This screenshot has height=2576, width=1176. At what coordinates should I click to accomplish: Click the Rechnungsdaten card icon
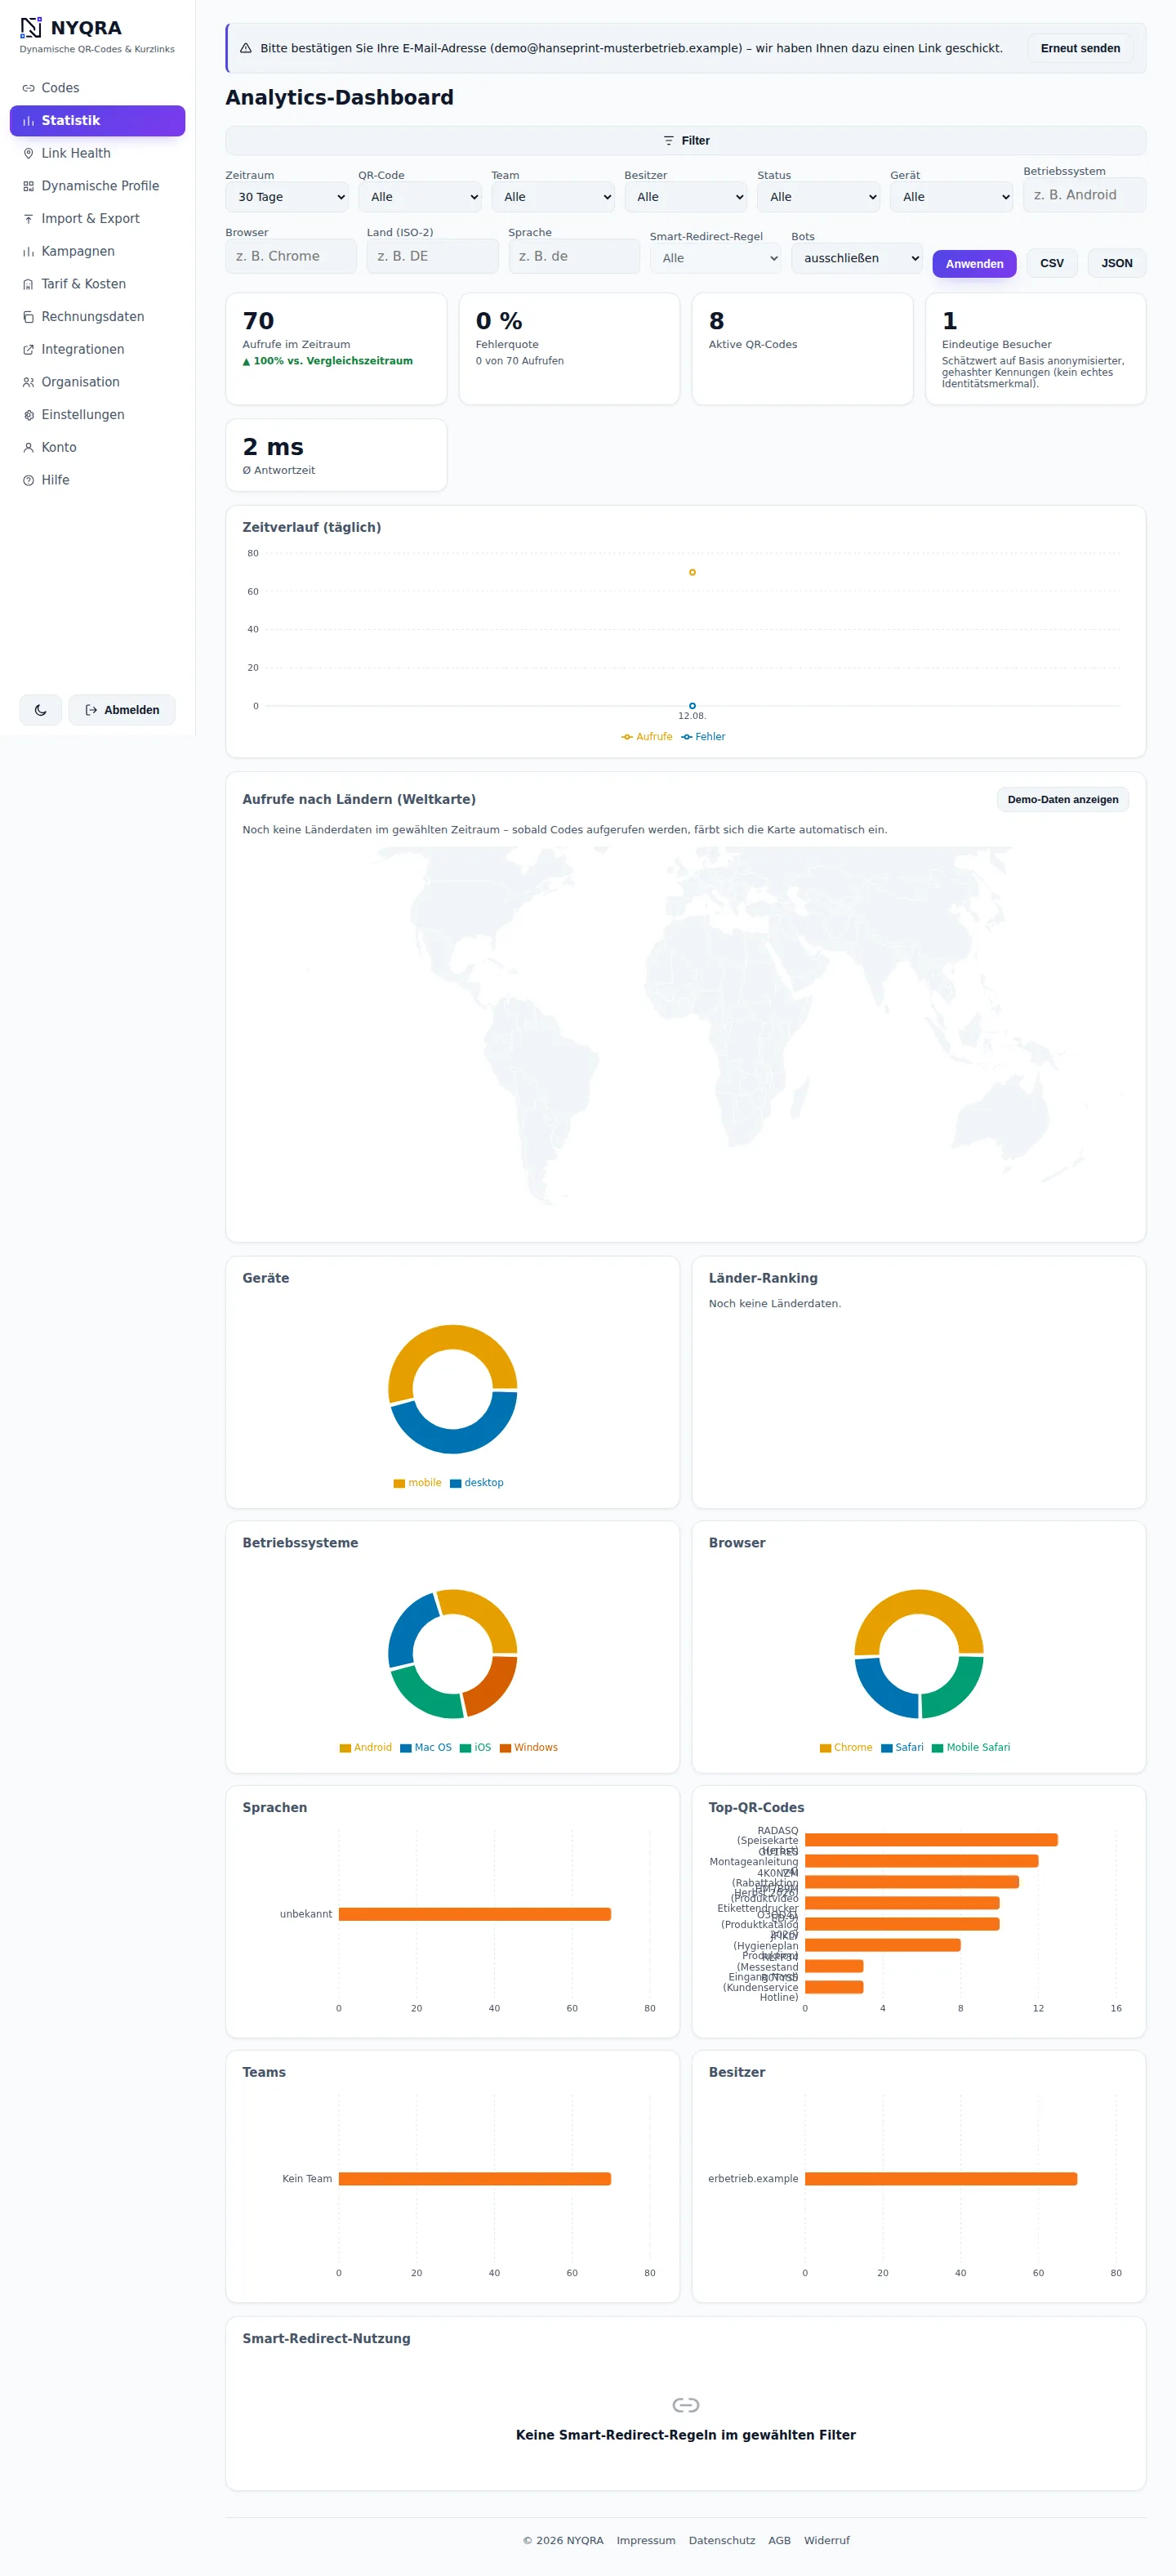pyautogui.click(x=28, y=317)
